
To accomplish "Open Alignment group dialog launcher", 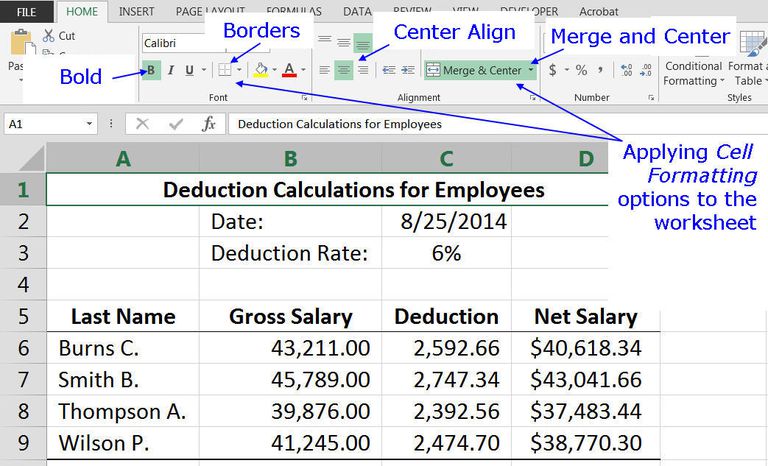I will (532, 98).
